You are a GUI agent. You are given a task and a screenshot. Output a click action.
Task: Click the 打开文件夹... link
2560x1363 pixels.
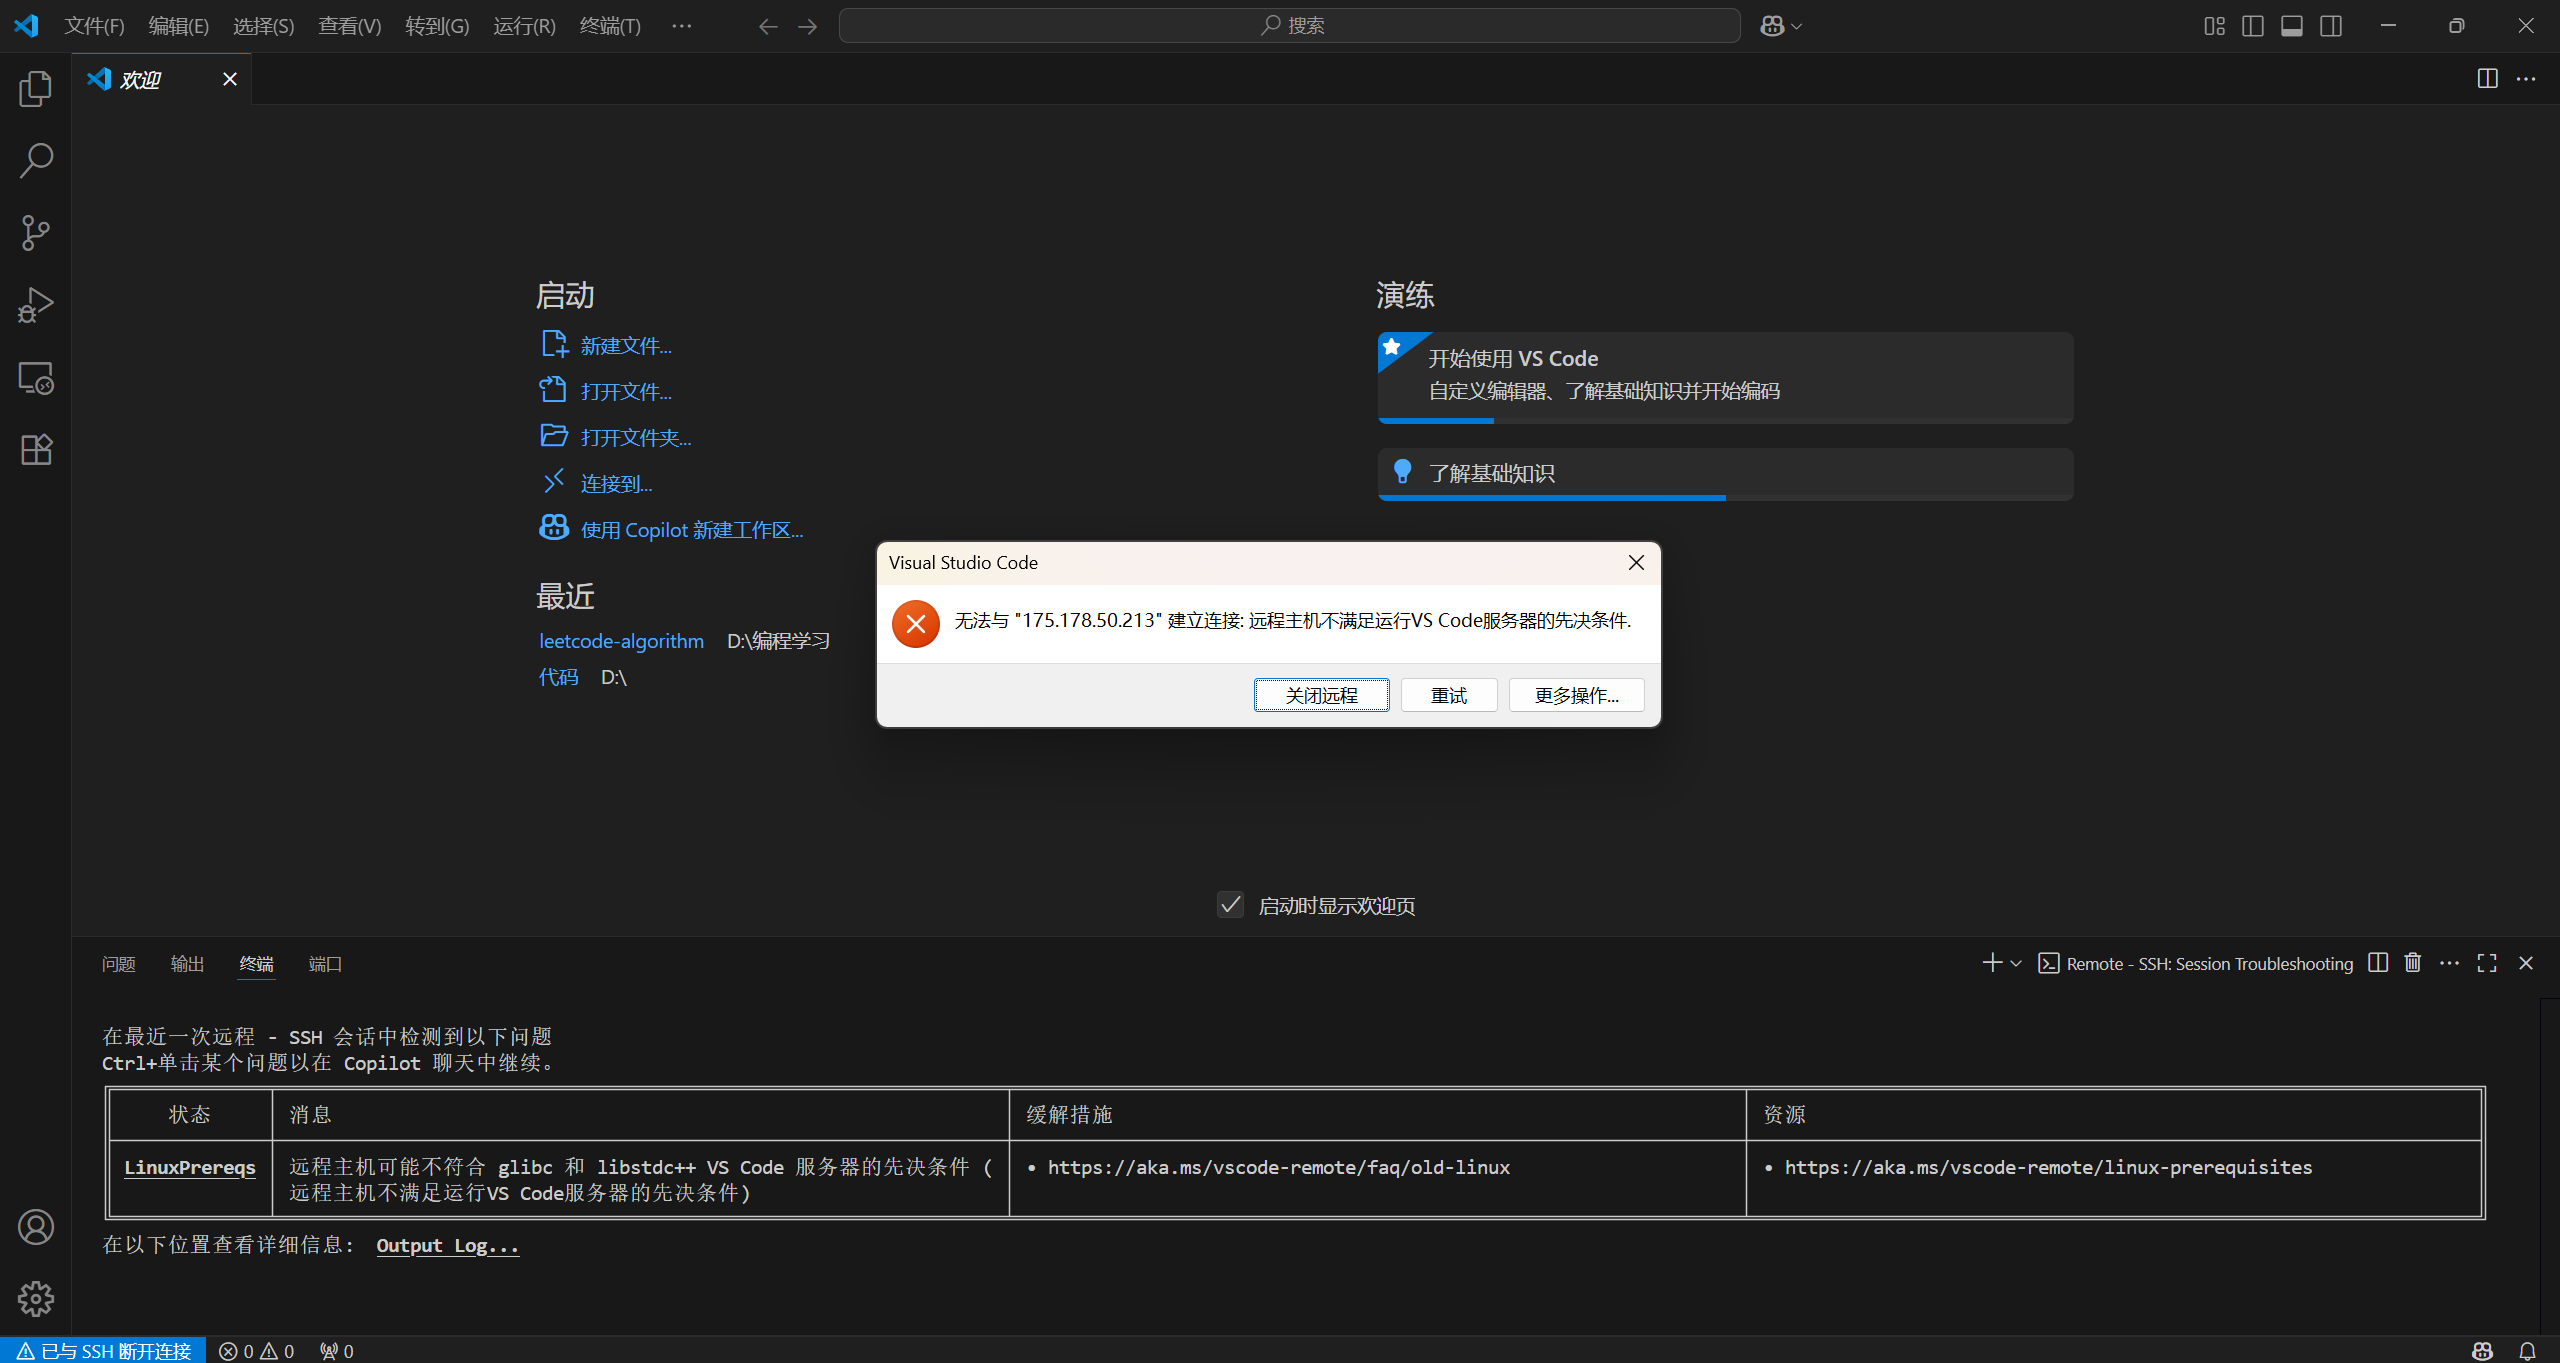click(x=636, y=438)
